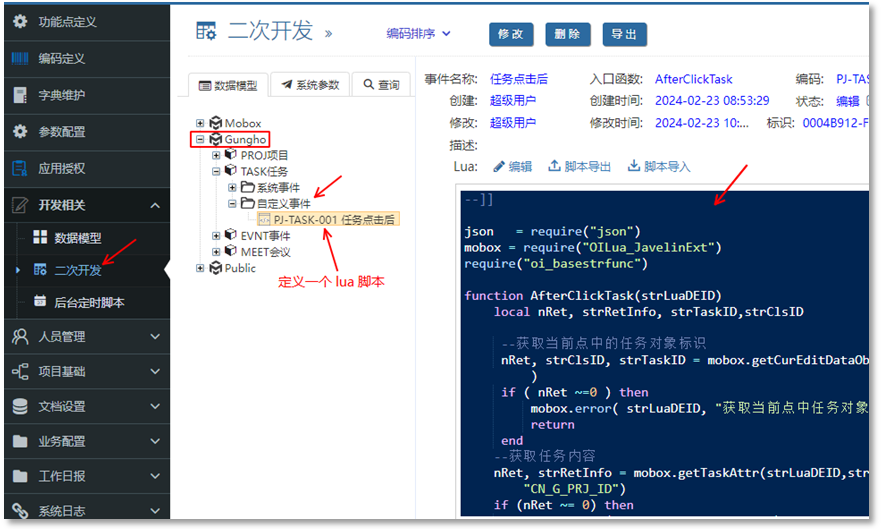Open 数据模型 in the sidebar
The width and height of the screenshot is (881, 529).
click(77, 238)
